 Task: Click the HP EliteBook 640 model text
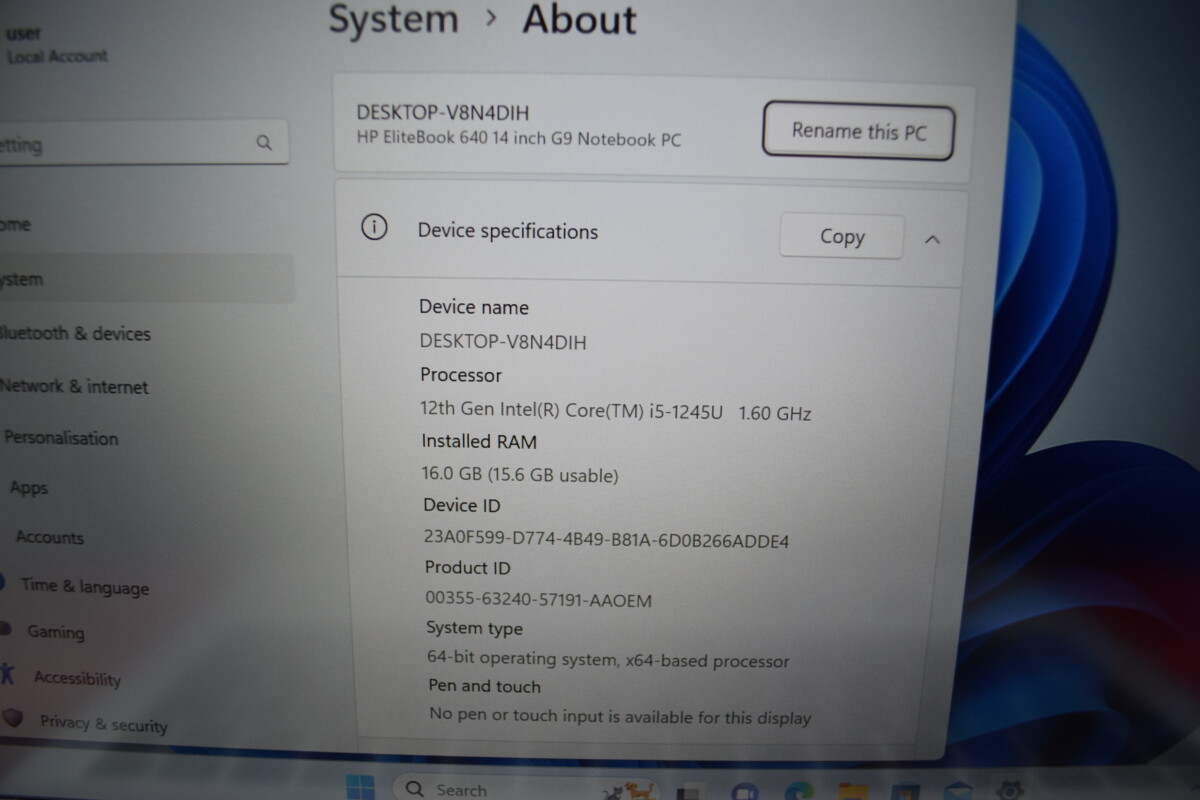(519, 139)
